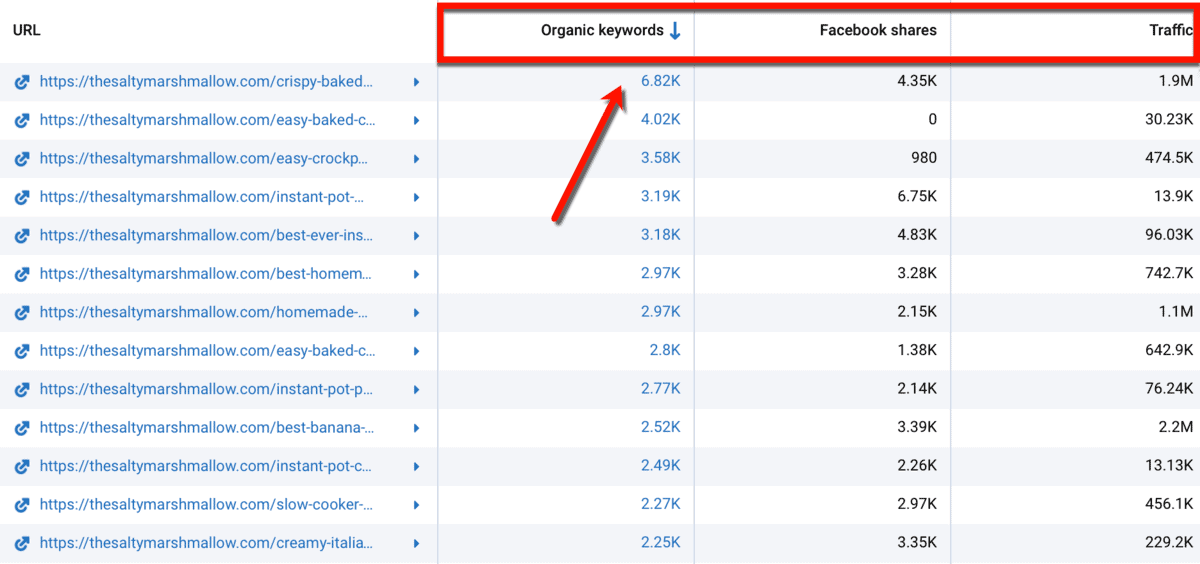Click the 3.58K organic keywords value
Viewport: 1200px width, 564px height.
coord(661,158)
